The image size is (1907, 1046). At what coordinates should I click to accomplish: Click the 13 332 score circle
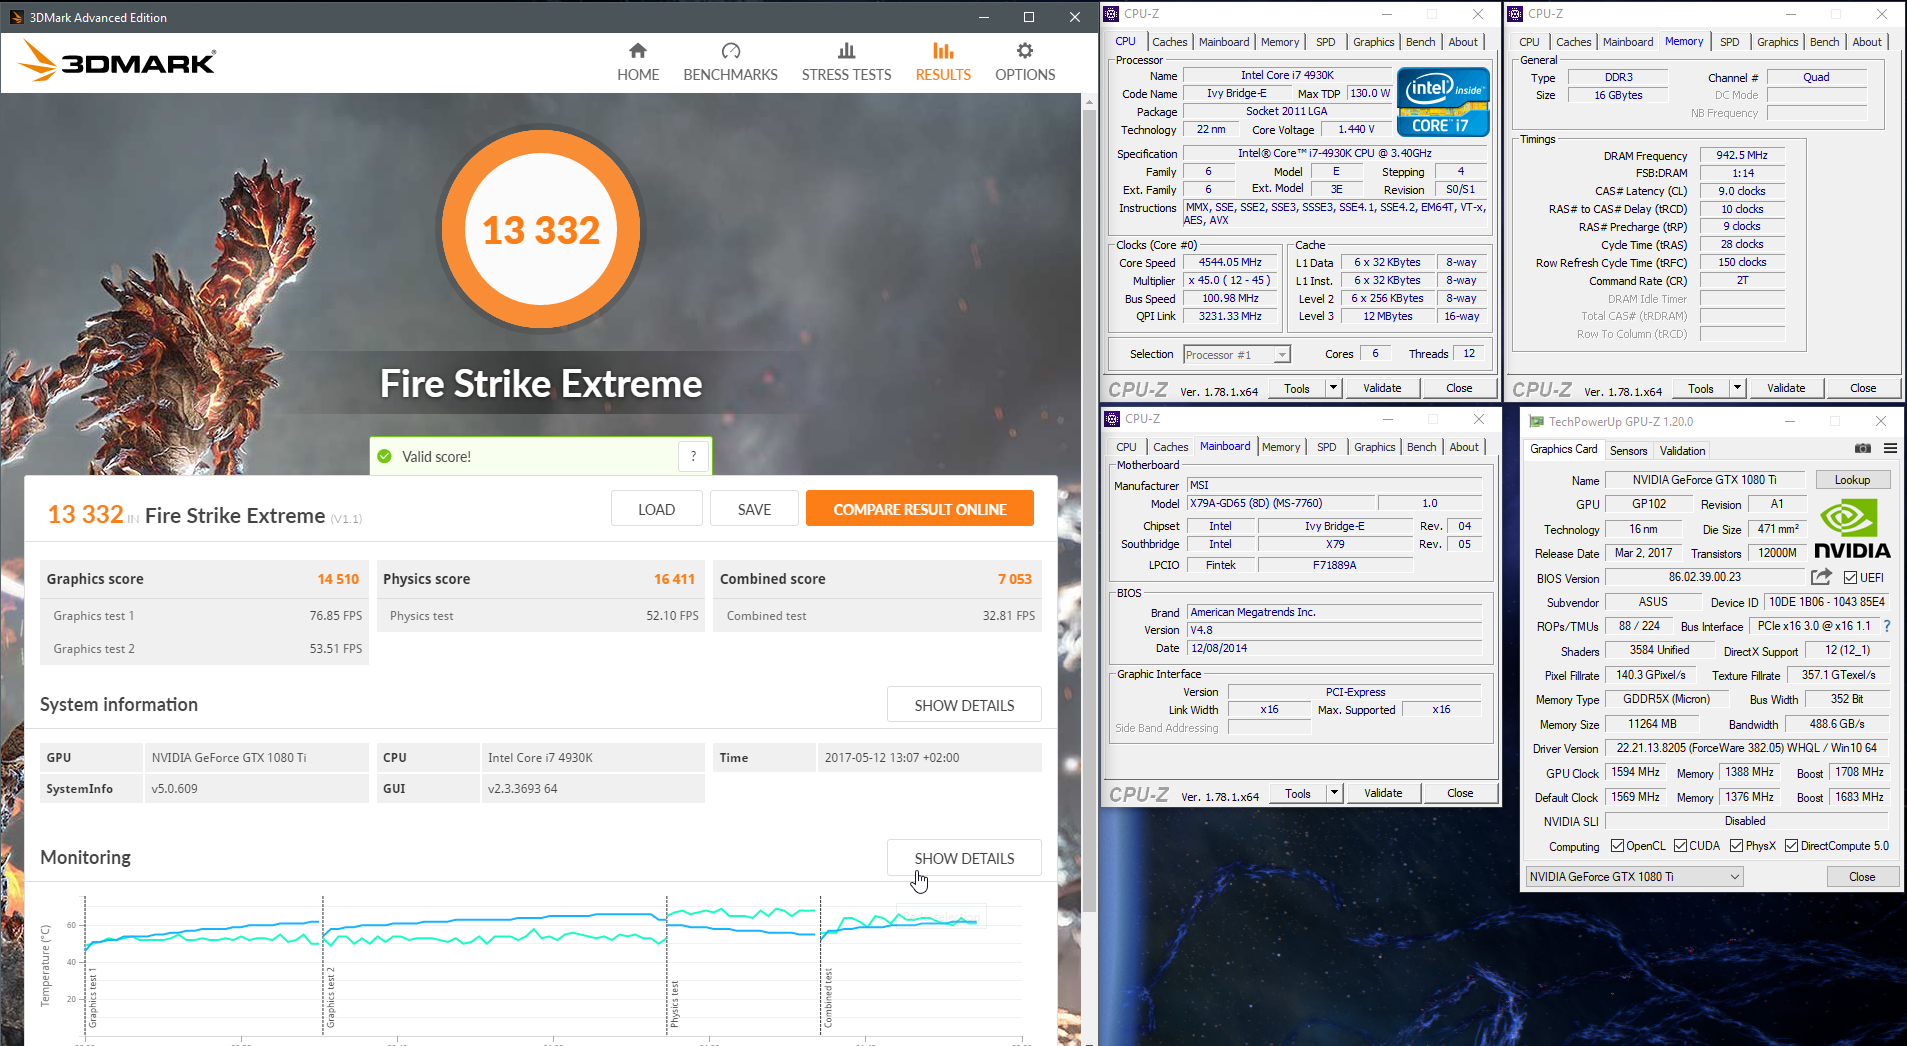[541, 229]
